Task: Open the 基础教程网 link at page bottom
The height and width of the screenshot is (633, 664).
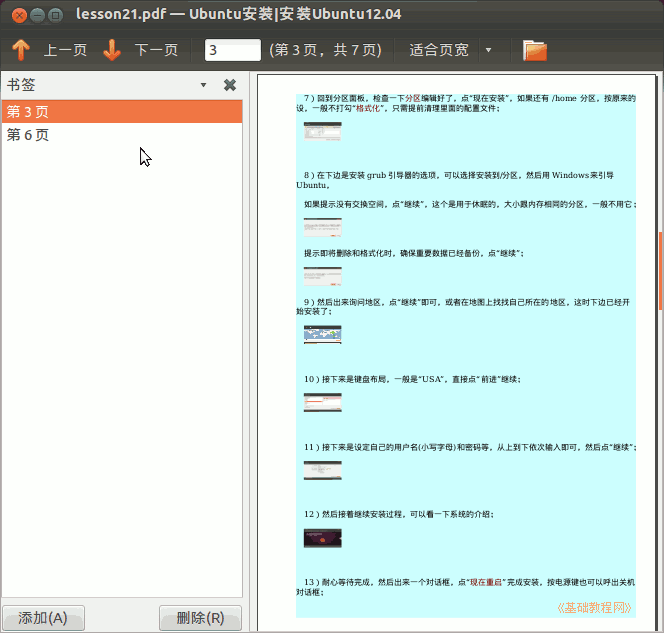Action: [x=594, y=607]
